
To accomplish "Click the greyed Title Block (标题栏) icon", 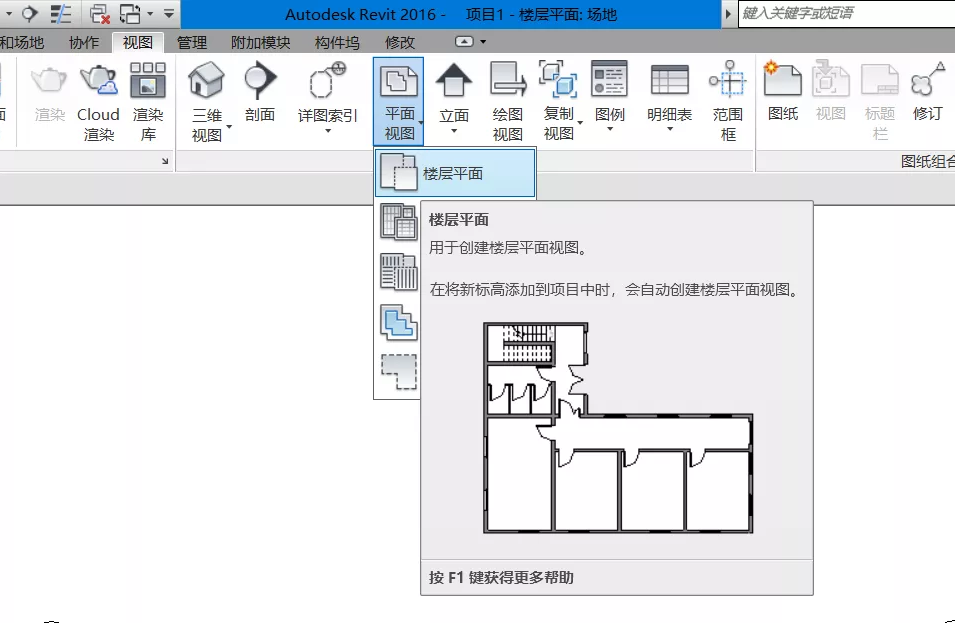I will [879, 80].
